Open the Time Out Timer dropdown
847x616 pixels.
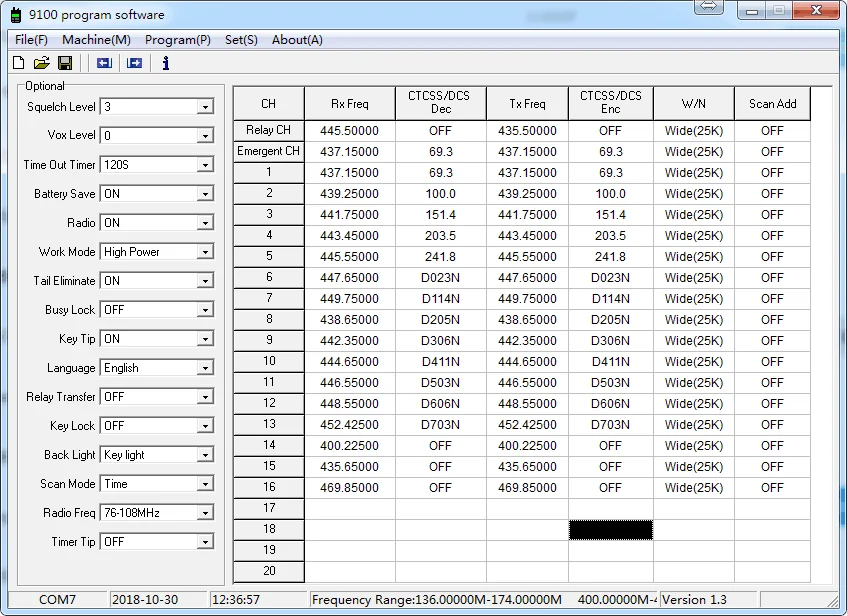coord(205,165)
